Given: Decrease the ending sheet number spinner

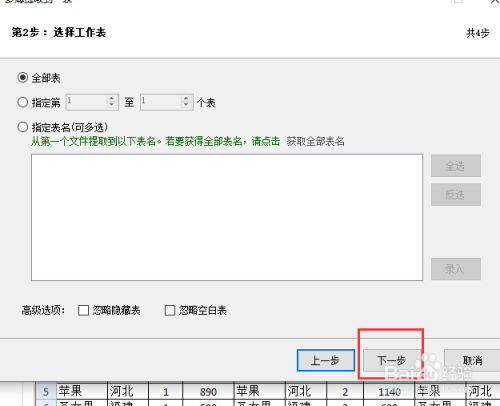Looking at the screenshot, I should (186, 105).
